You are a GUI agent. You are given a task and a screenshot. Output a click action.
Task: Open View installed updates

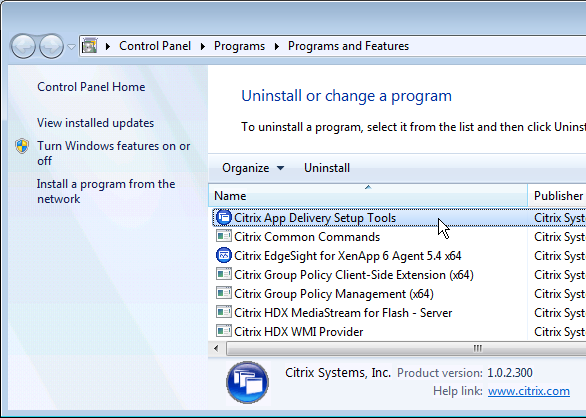(95, 123)
